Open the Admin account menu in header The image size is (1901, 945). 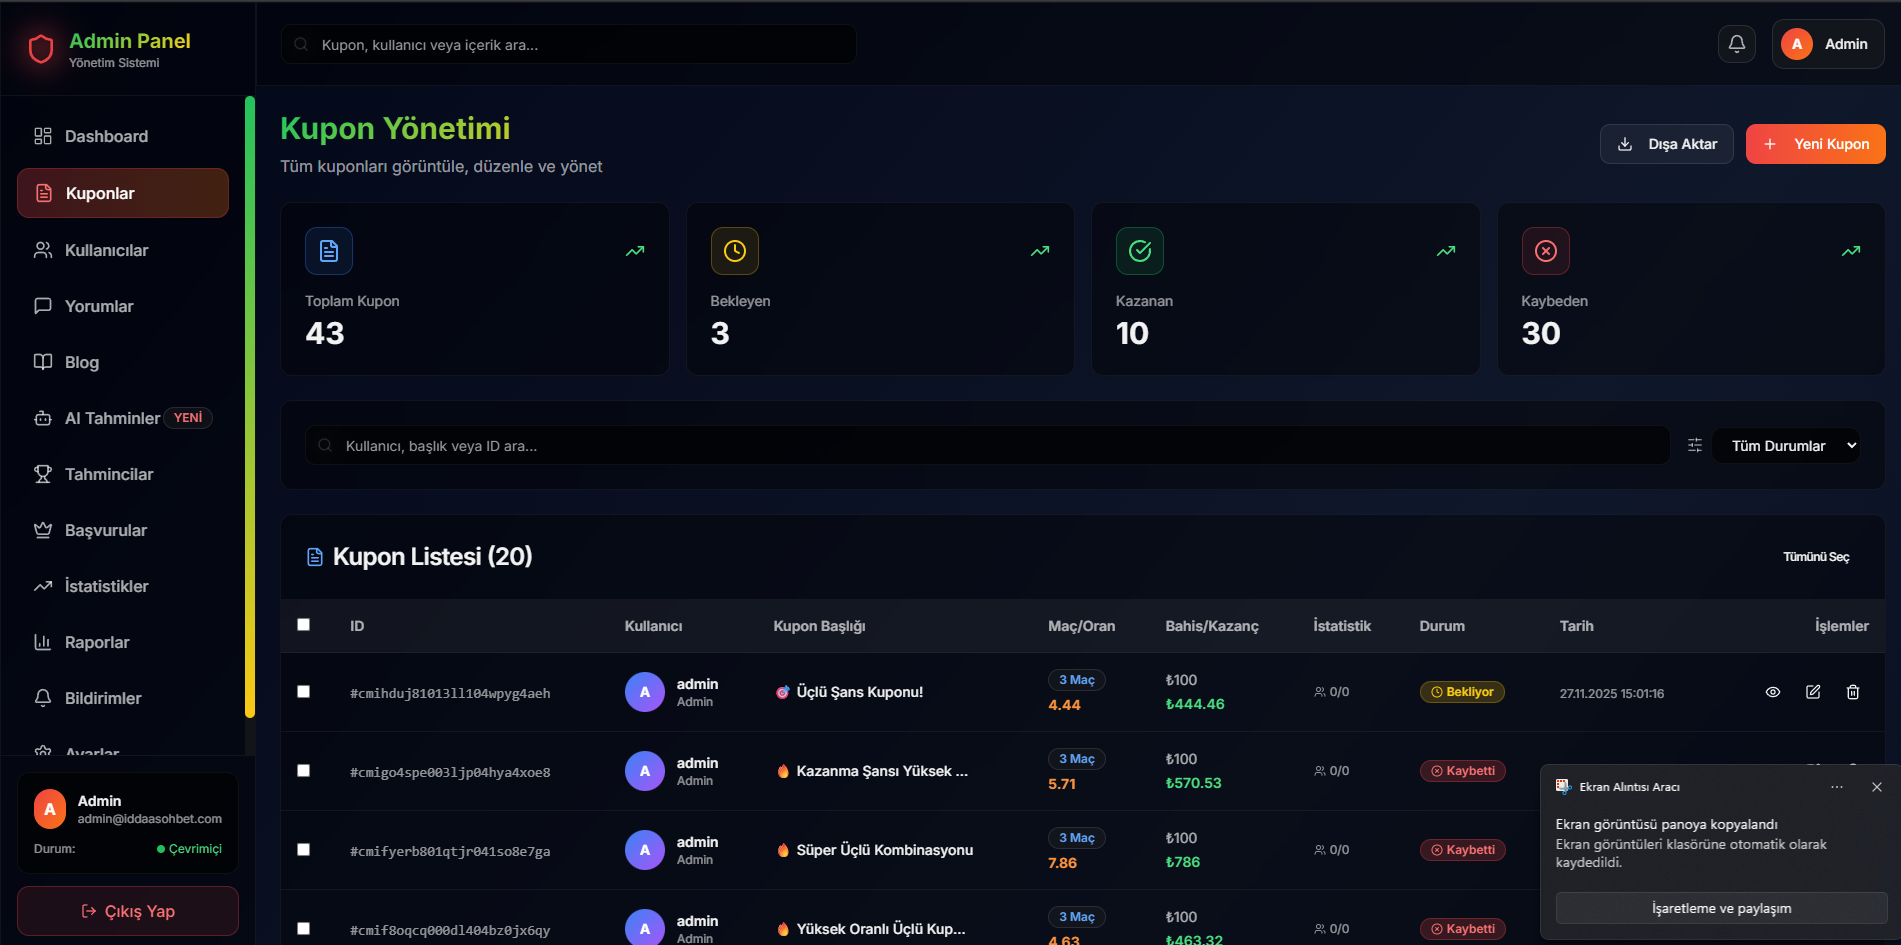tap(1827, 44)
